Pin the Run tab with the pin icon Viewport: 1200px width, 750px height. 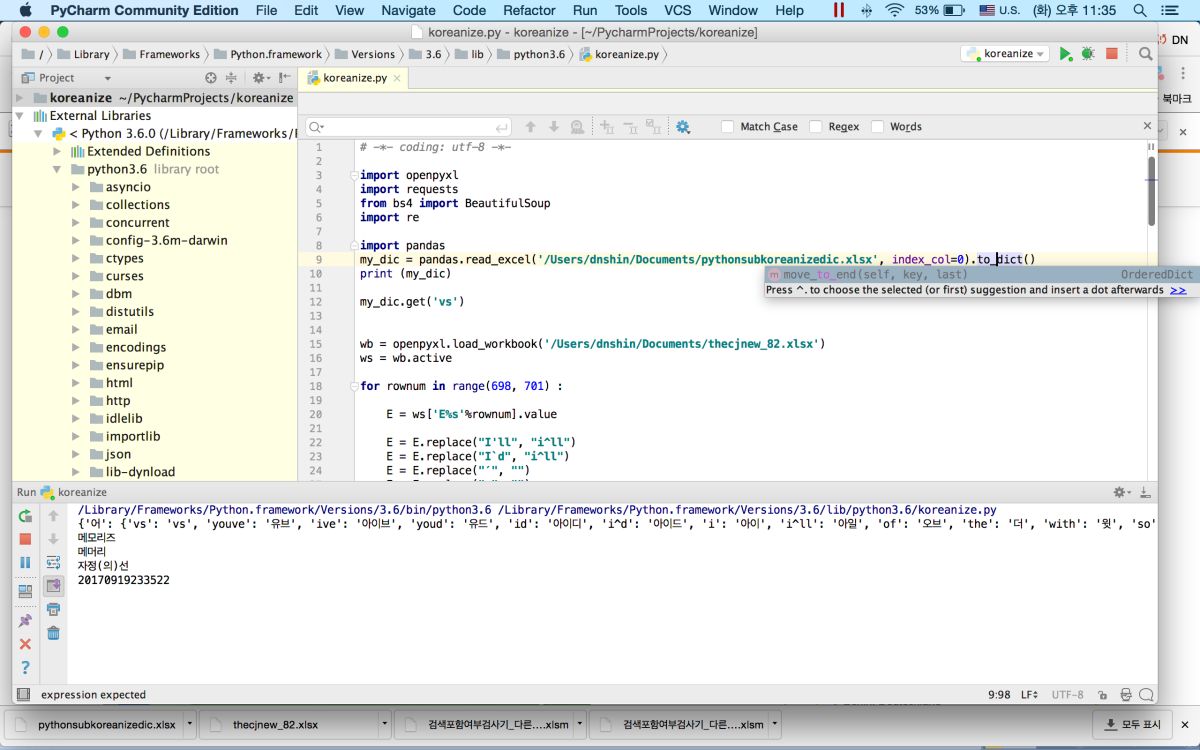click(x=26, y=621)
